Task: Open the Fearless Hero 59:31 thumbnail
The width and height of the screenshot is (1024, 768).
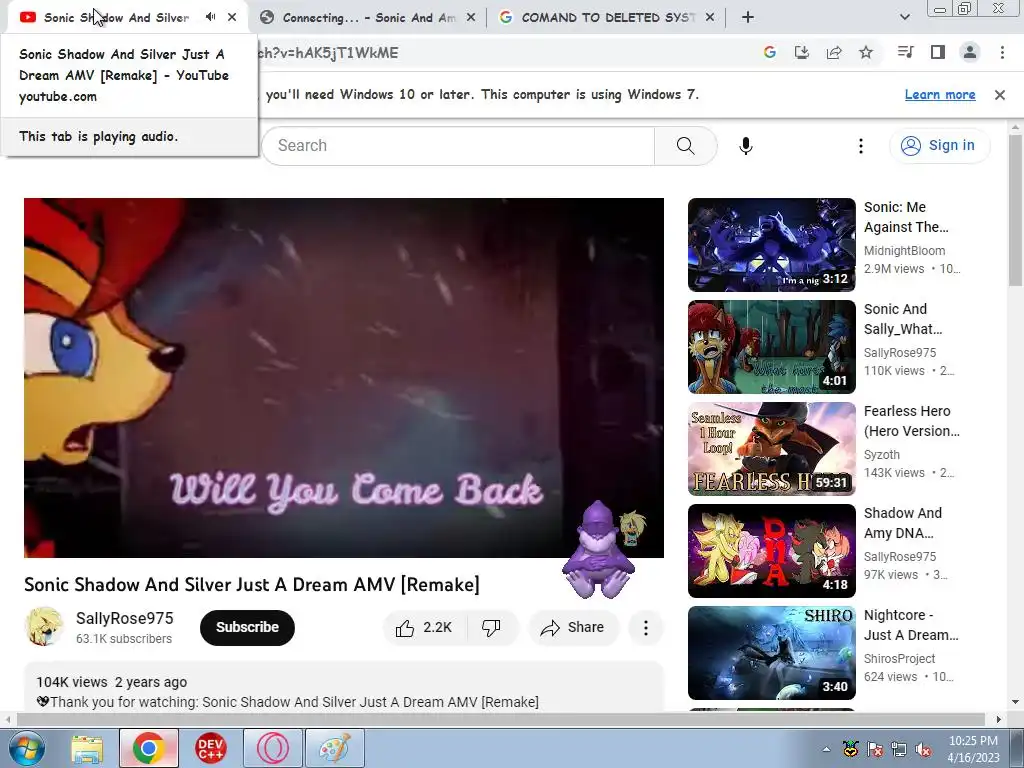Action: (771, 449)
